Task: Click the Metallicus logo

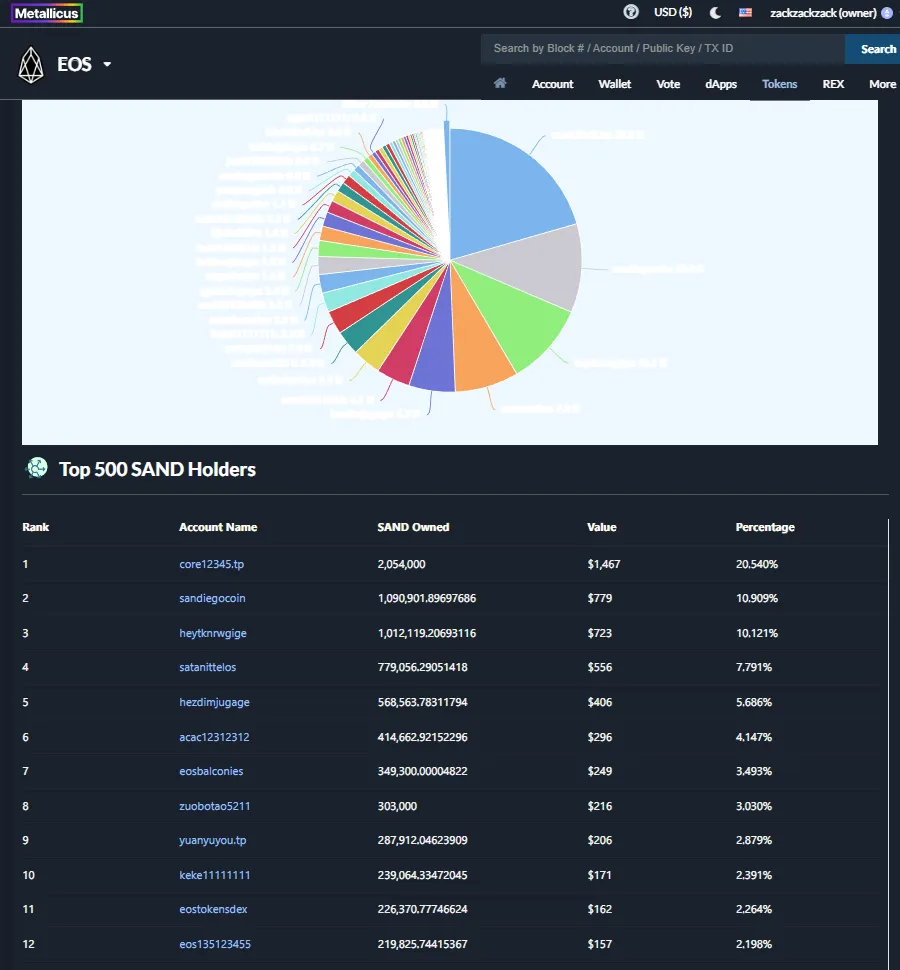Action: (47, 13)
